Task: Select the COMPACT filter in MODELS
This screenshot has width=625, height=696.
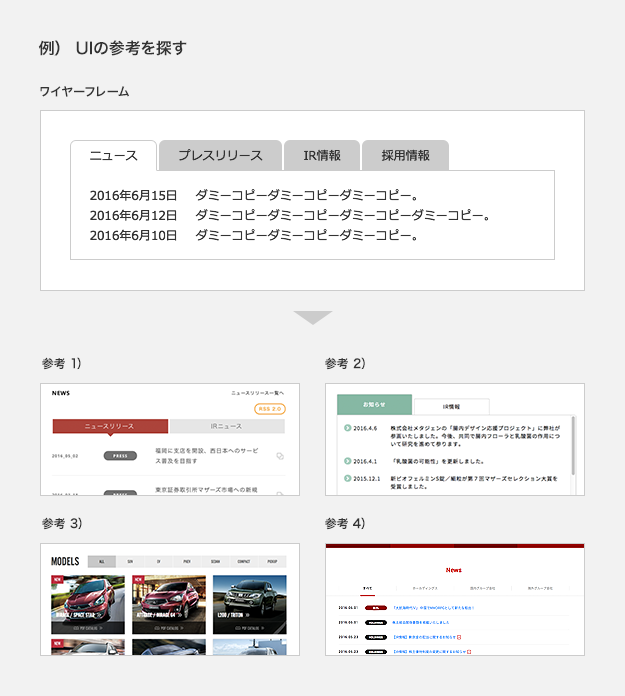Action: click(x=244, y=562)
